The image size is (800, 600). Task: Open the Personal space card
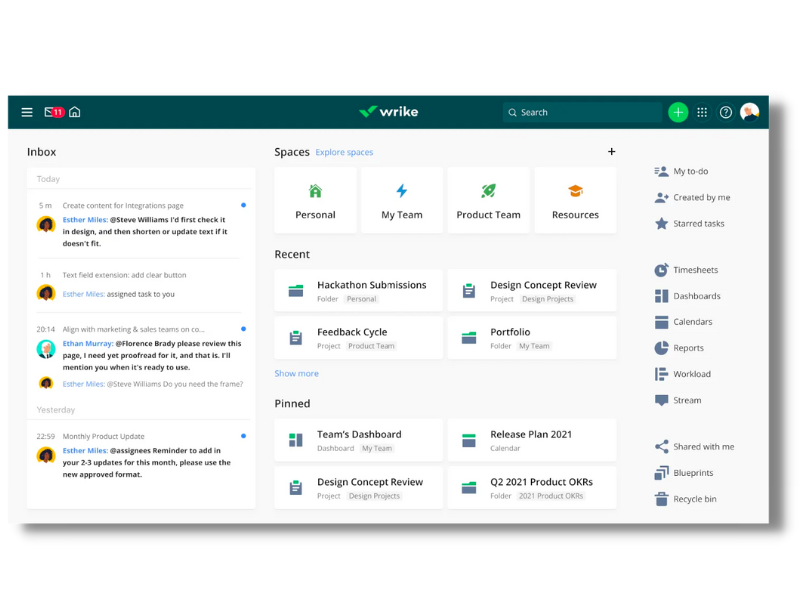315,201
